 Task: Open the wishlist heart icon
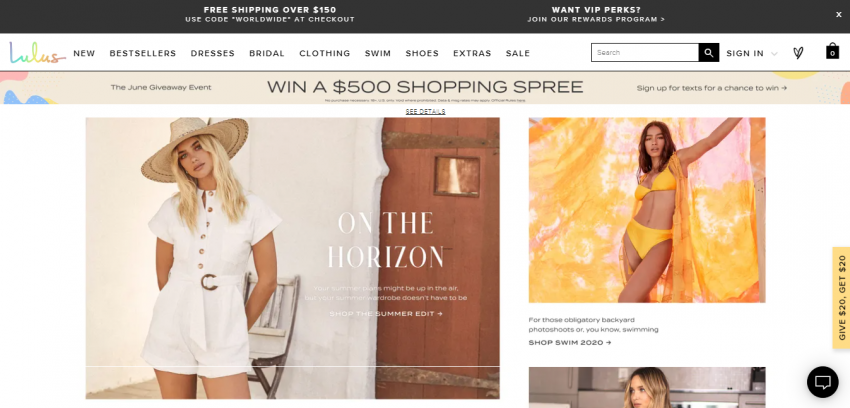tap(798, 53)
